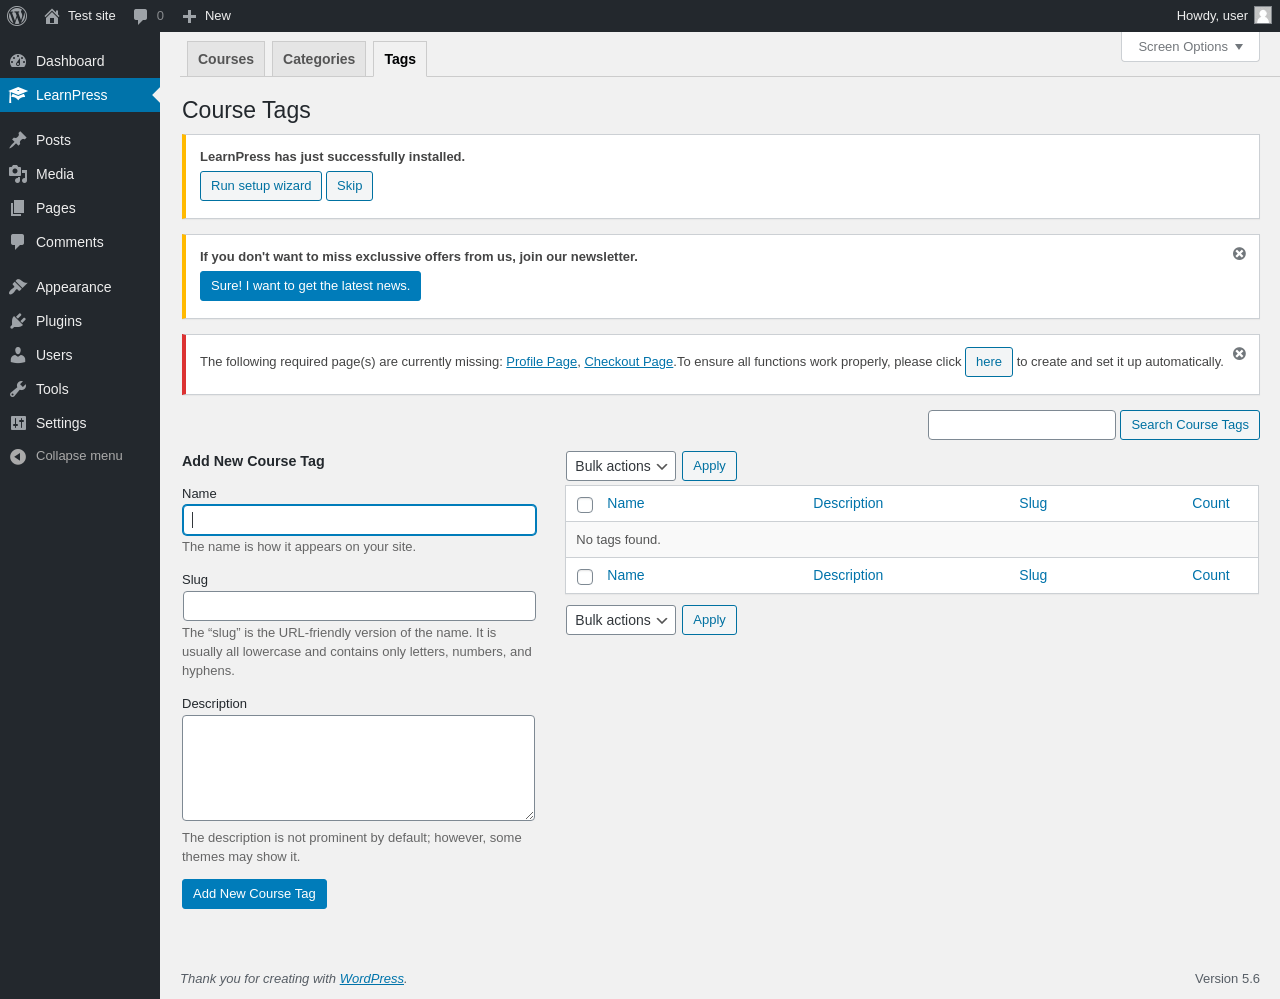Click the Settings sliders icon
The width and height of the screenshot is (1280, 999).
point(18,423)
